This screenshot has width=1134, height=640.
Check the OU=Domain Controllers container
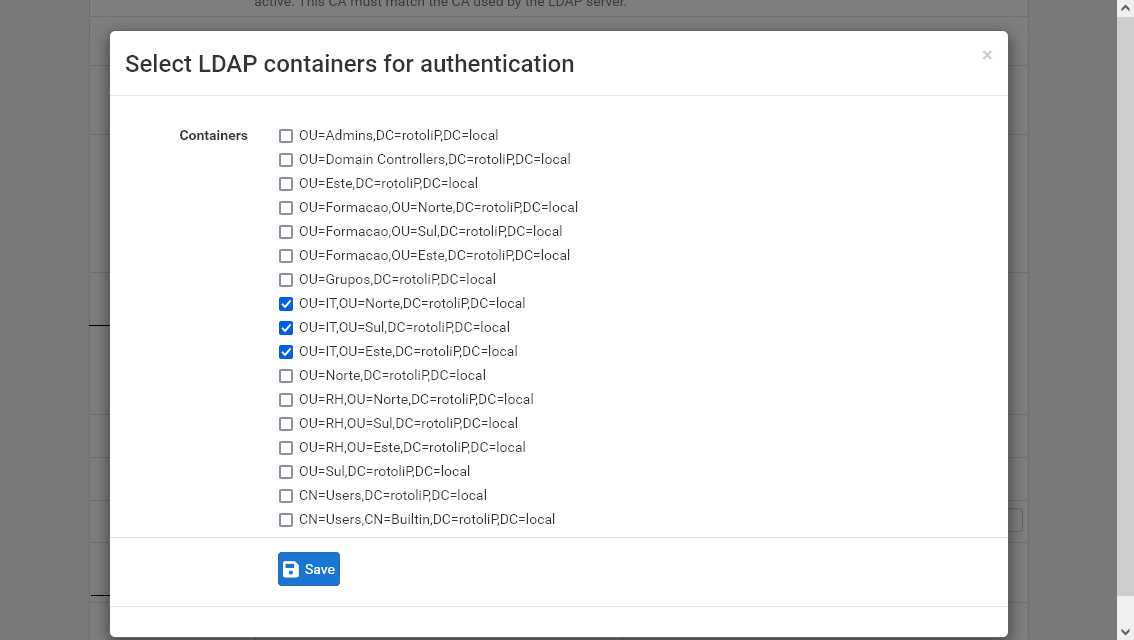tap(285, 159)
